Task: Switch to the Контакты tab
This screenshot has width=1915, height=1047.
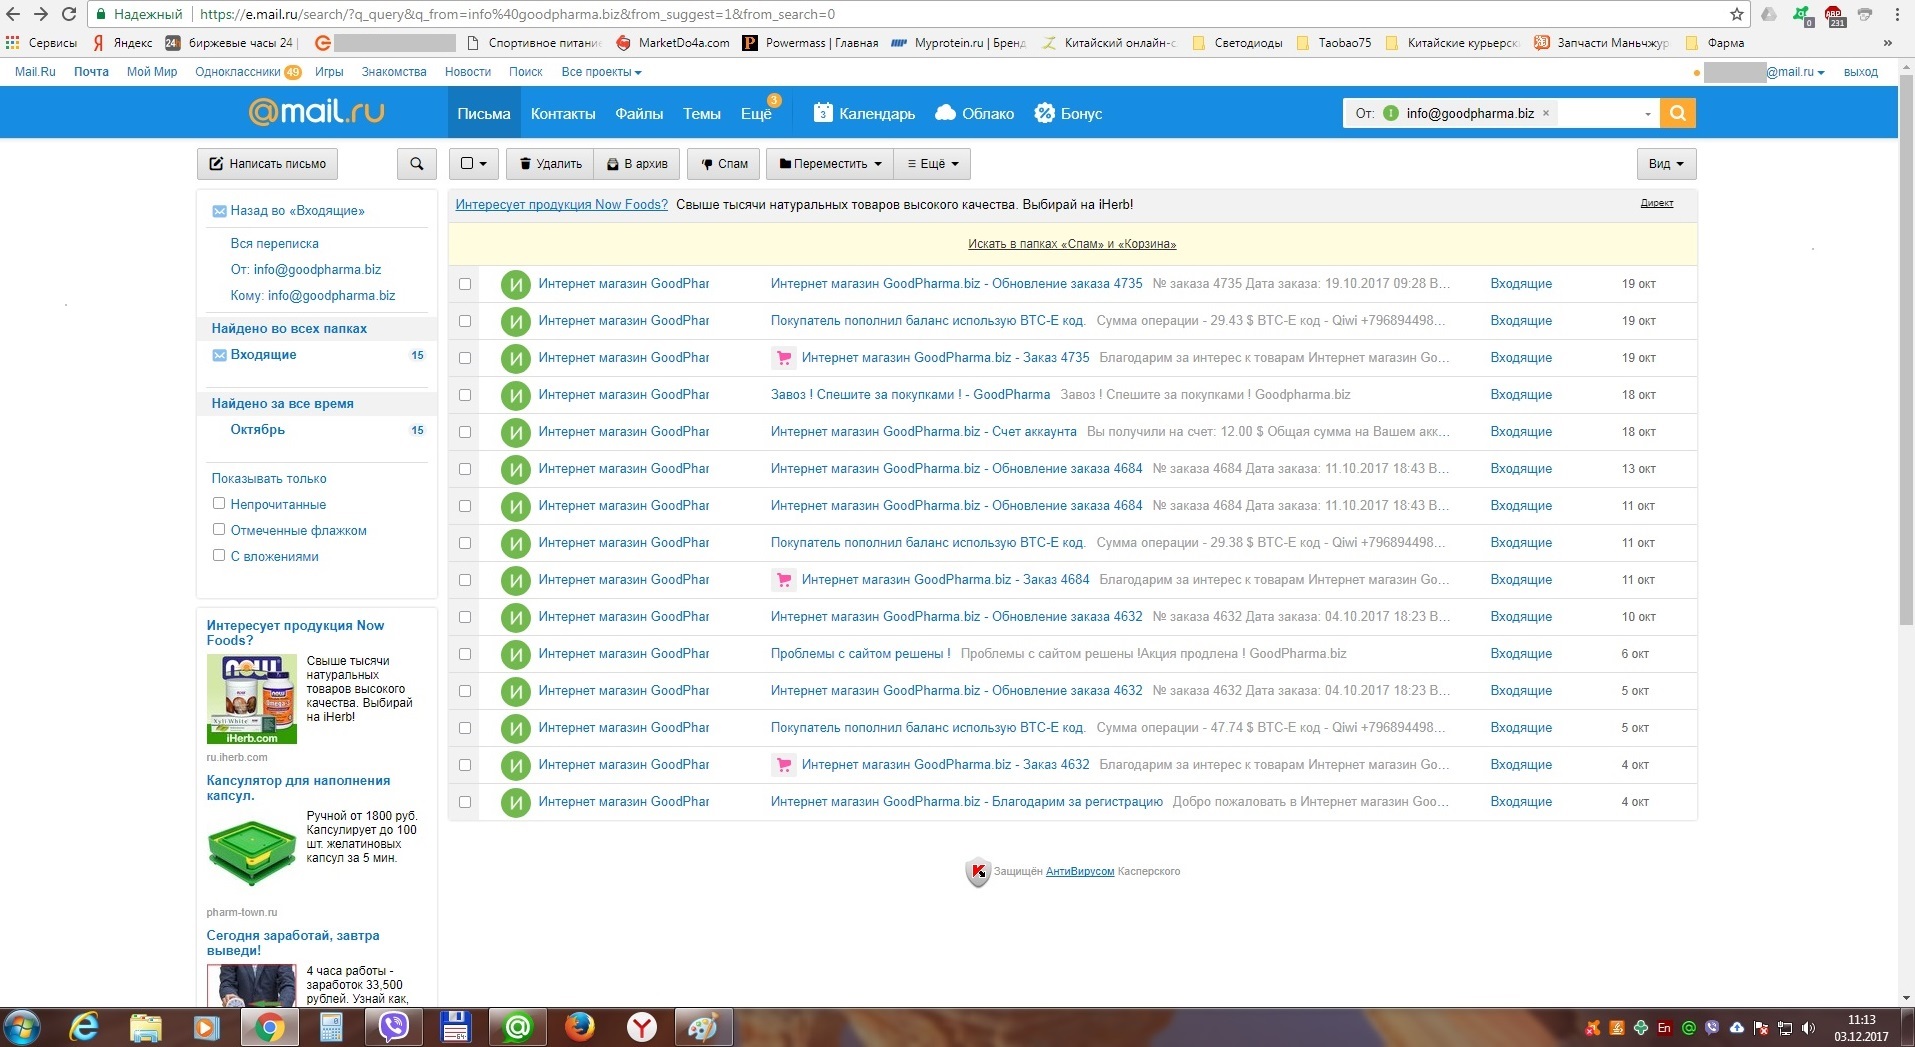Action: pos(563,114)
